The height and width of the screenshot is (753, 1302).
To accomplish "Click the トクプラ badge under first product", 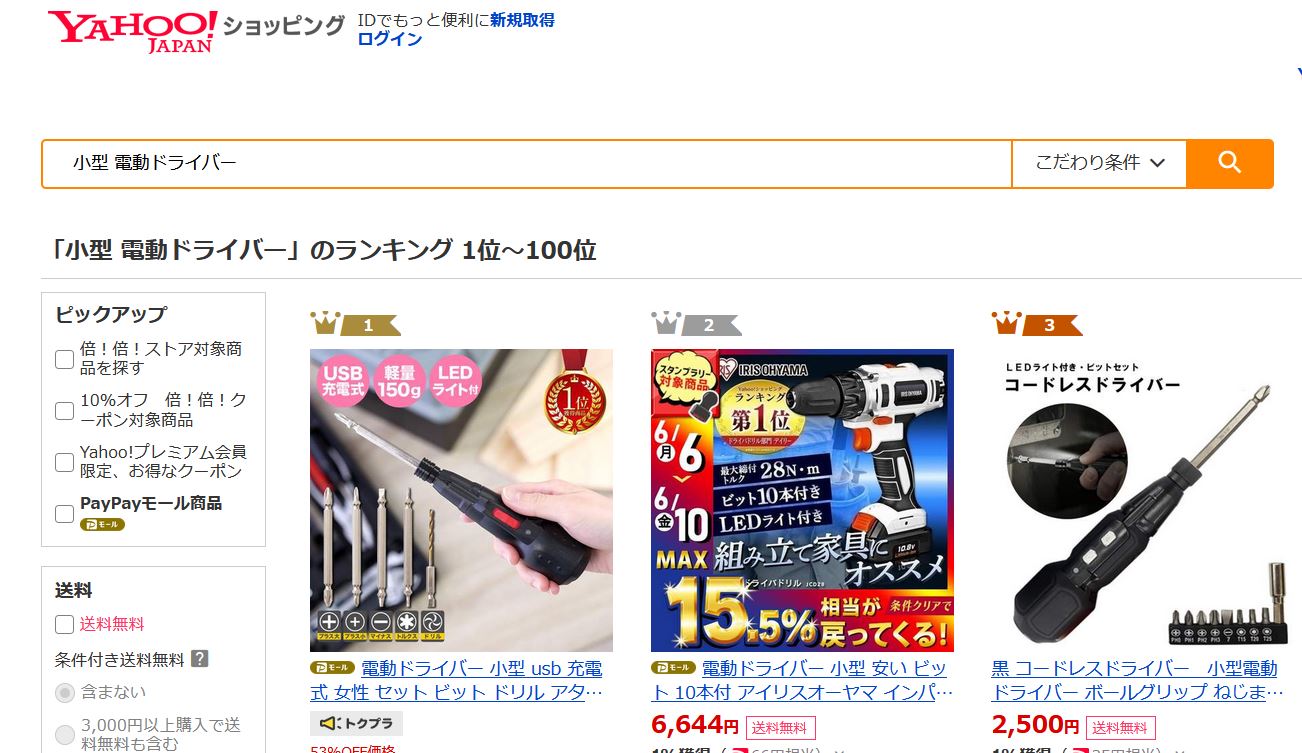I will (357, 722).
